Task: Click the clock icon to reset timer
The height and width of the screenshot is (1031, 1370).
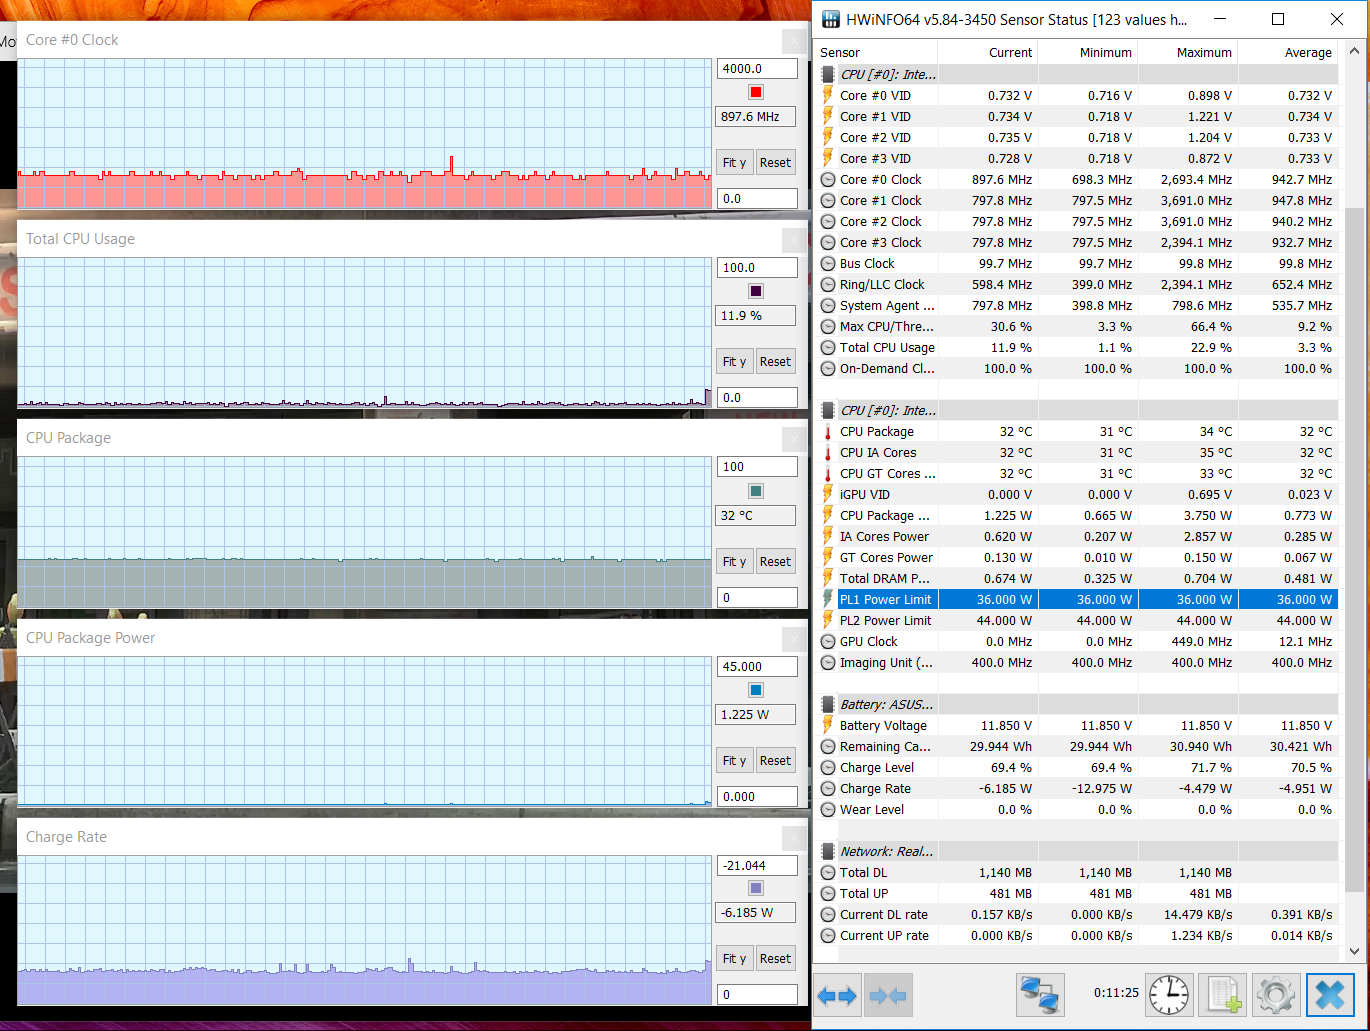Action: [x=1168, y=996]
